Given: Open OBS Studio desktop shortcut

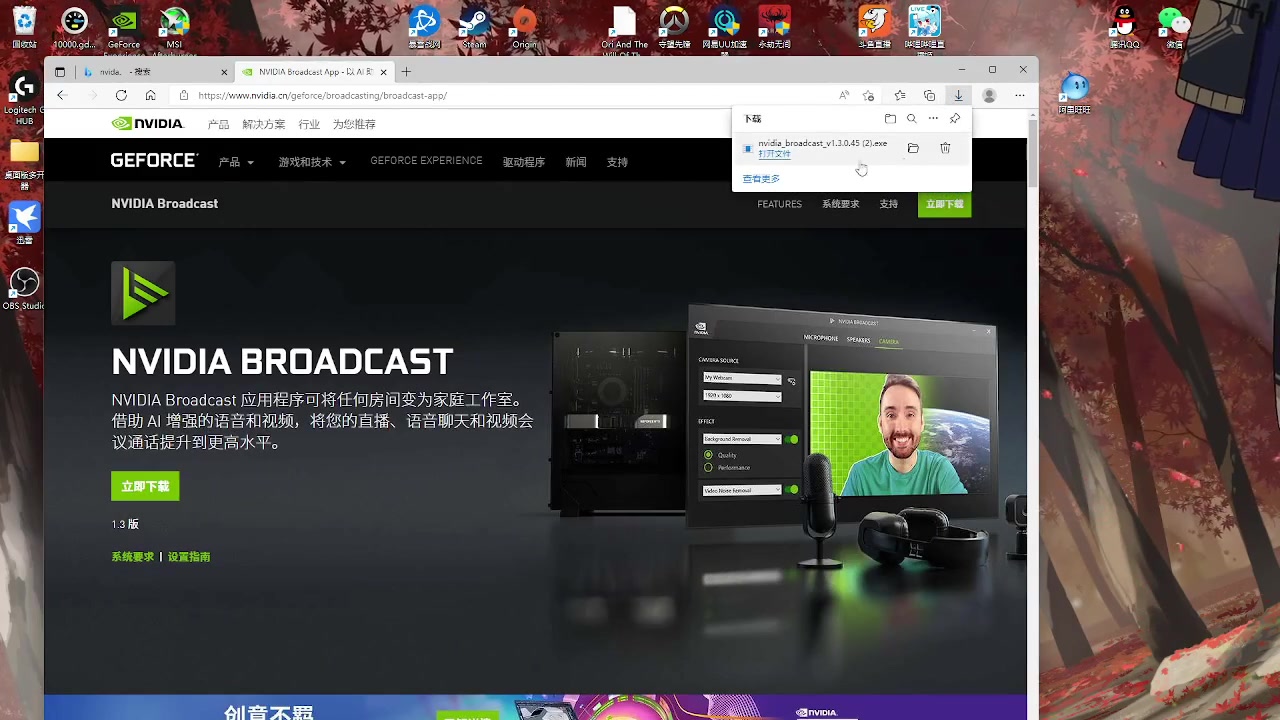Looking at the screenshot, I should pos(24,289).
